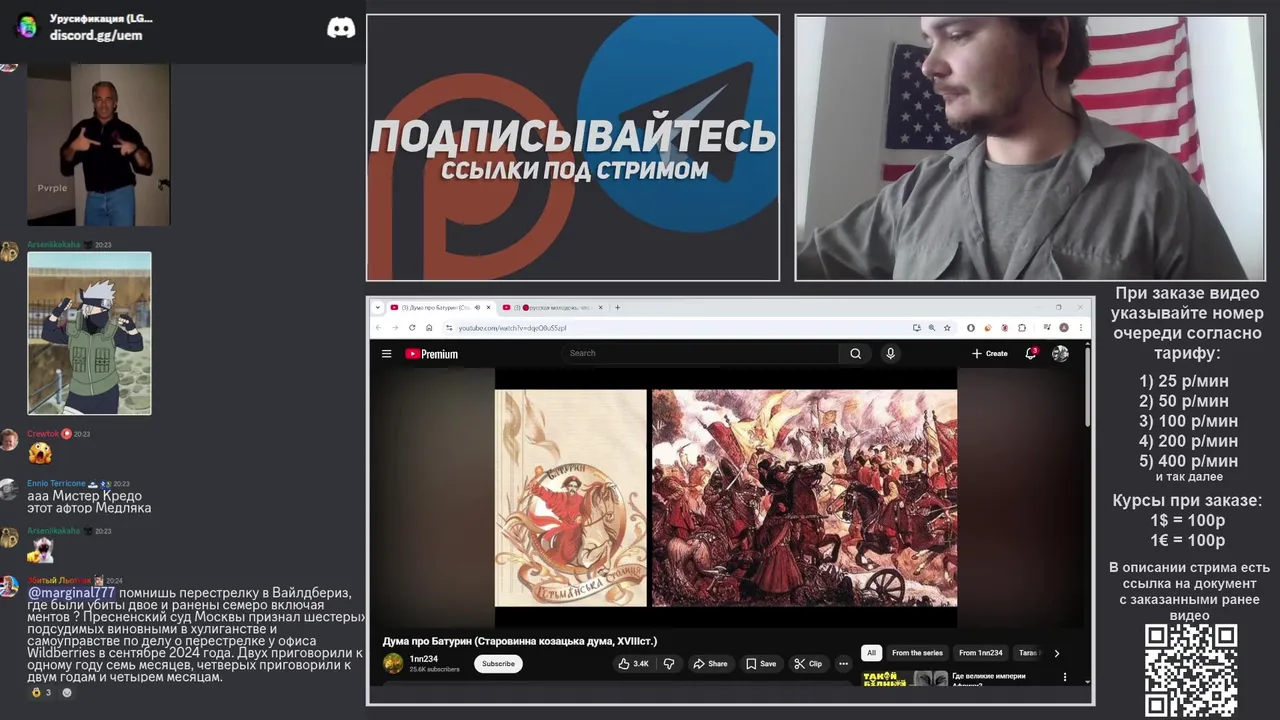Open YouTube notifications bell
The height and width of the screenshot is (720, 1280).
click(1030, 353)
